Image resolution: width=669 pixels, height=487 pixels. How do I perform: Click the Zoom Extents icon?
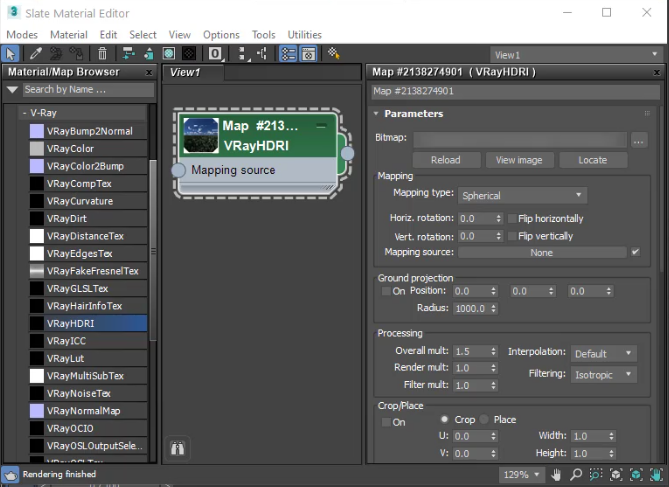tap(616, 474)
